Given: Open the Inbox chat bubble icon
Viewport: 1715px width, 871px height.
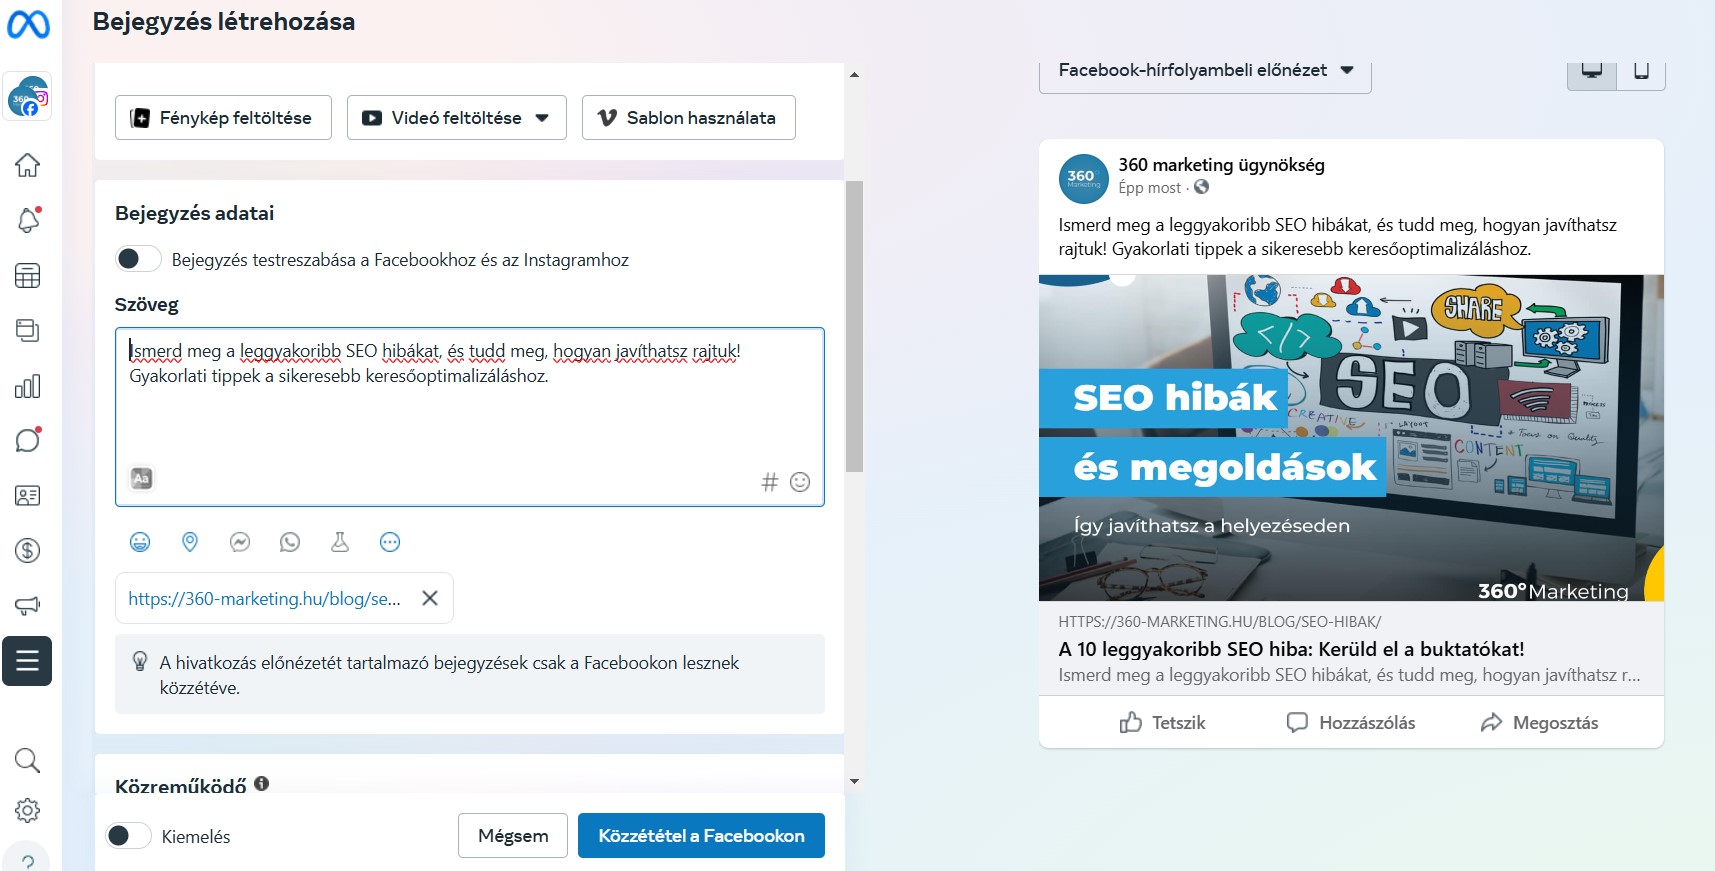Looking at the screenshot, I should (28, 440).
